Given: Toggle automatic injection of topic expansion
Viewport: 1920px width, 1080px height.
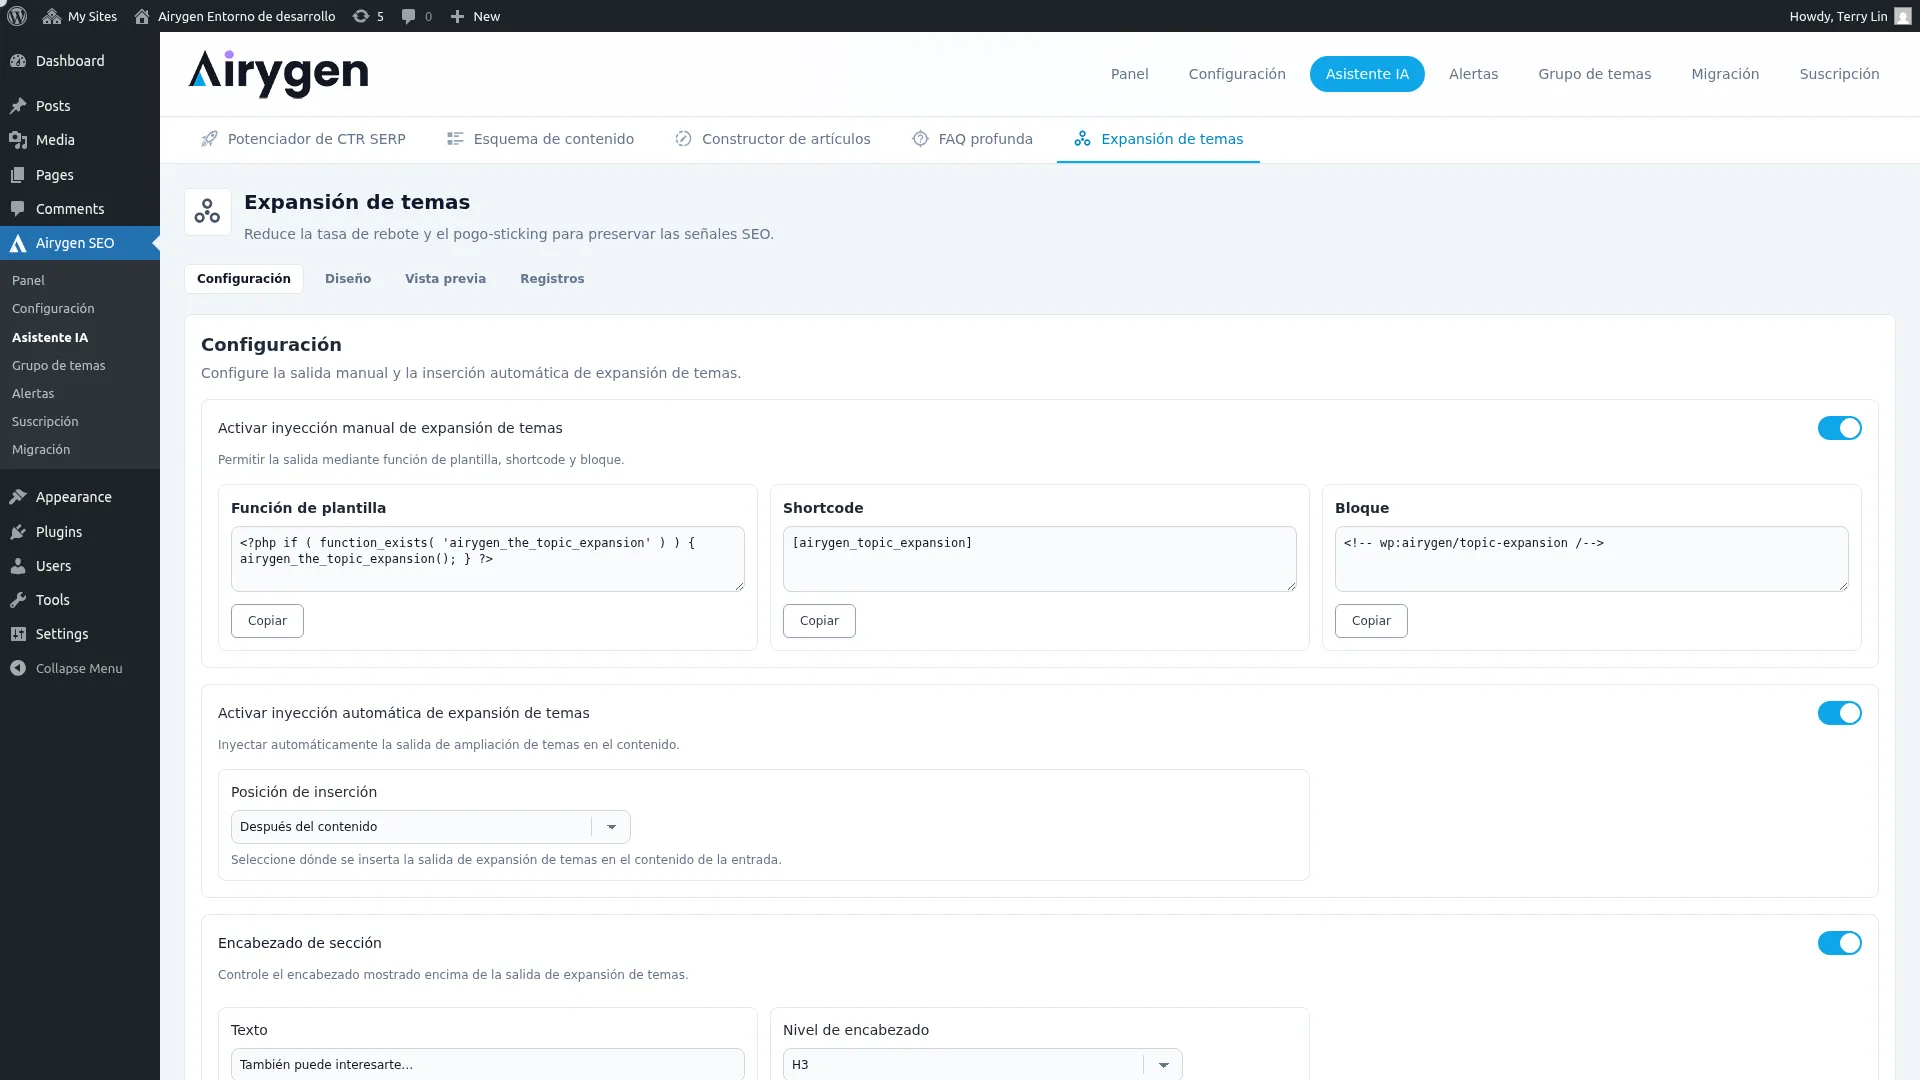Looking at the screenshot, I should 1839,713.
